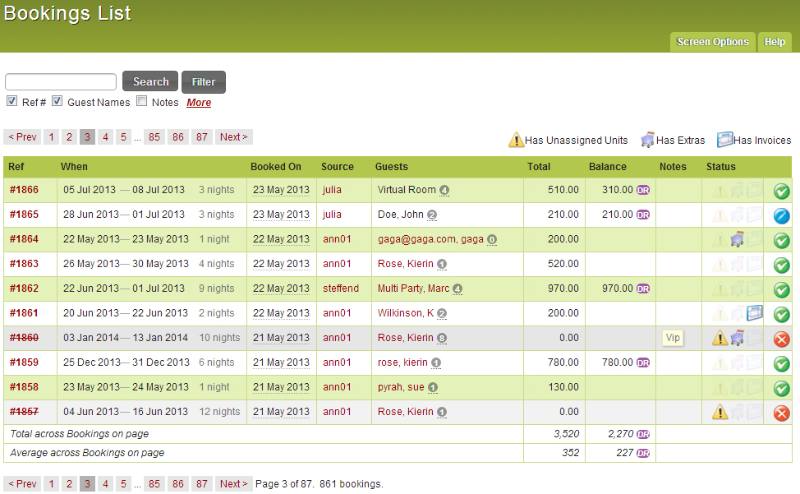The height and width of the screenshot is (494, 800).
Task: Click the extras cart icon in row #1860
Action: click(x=737, y=337)
